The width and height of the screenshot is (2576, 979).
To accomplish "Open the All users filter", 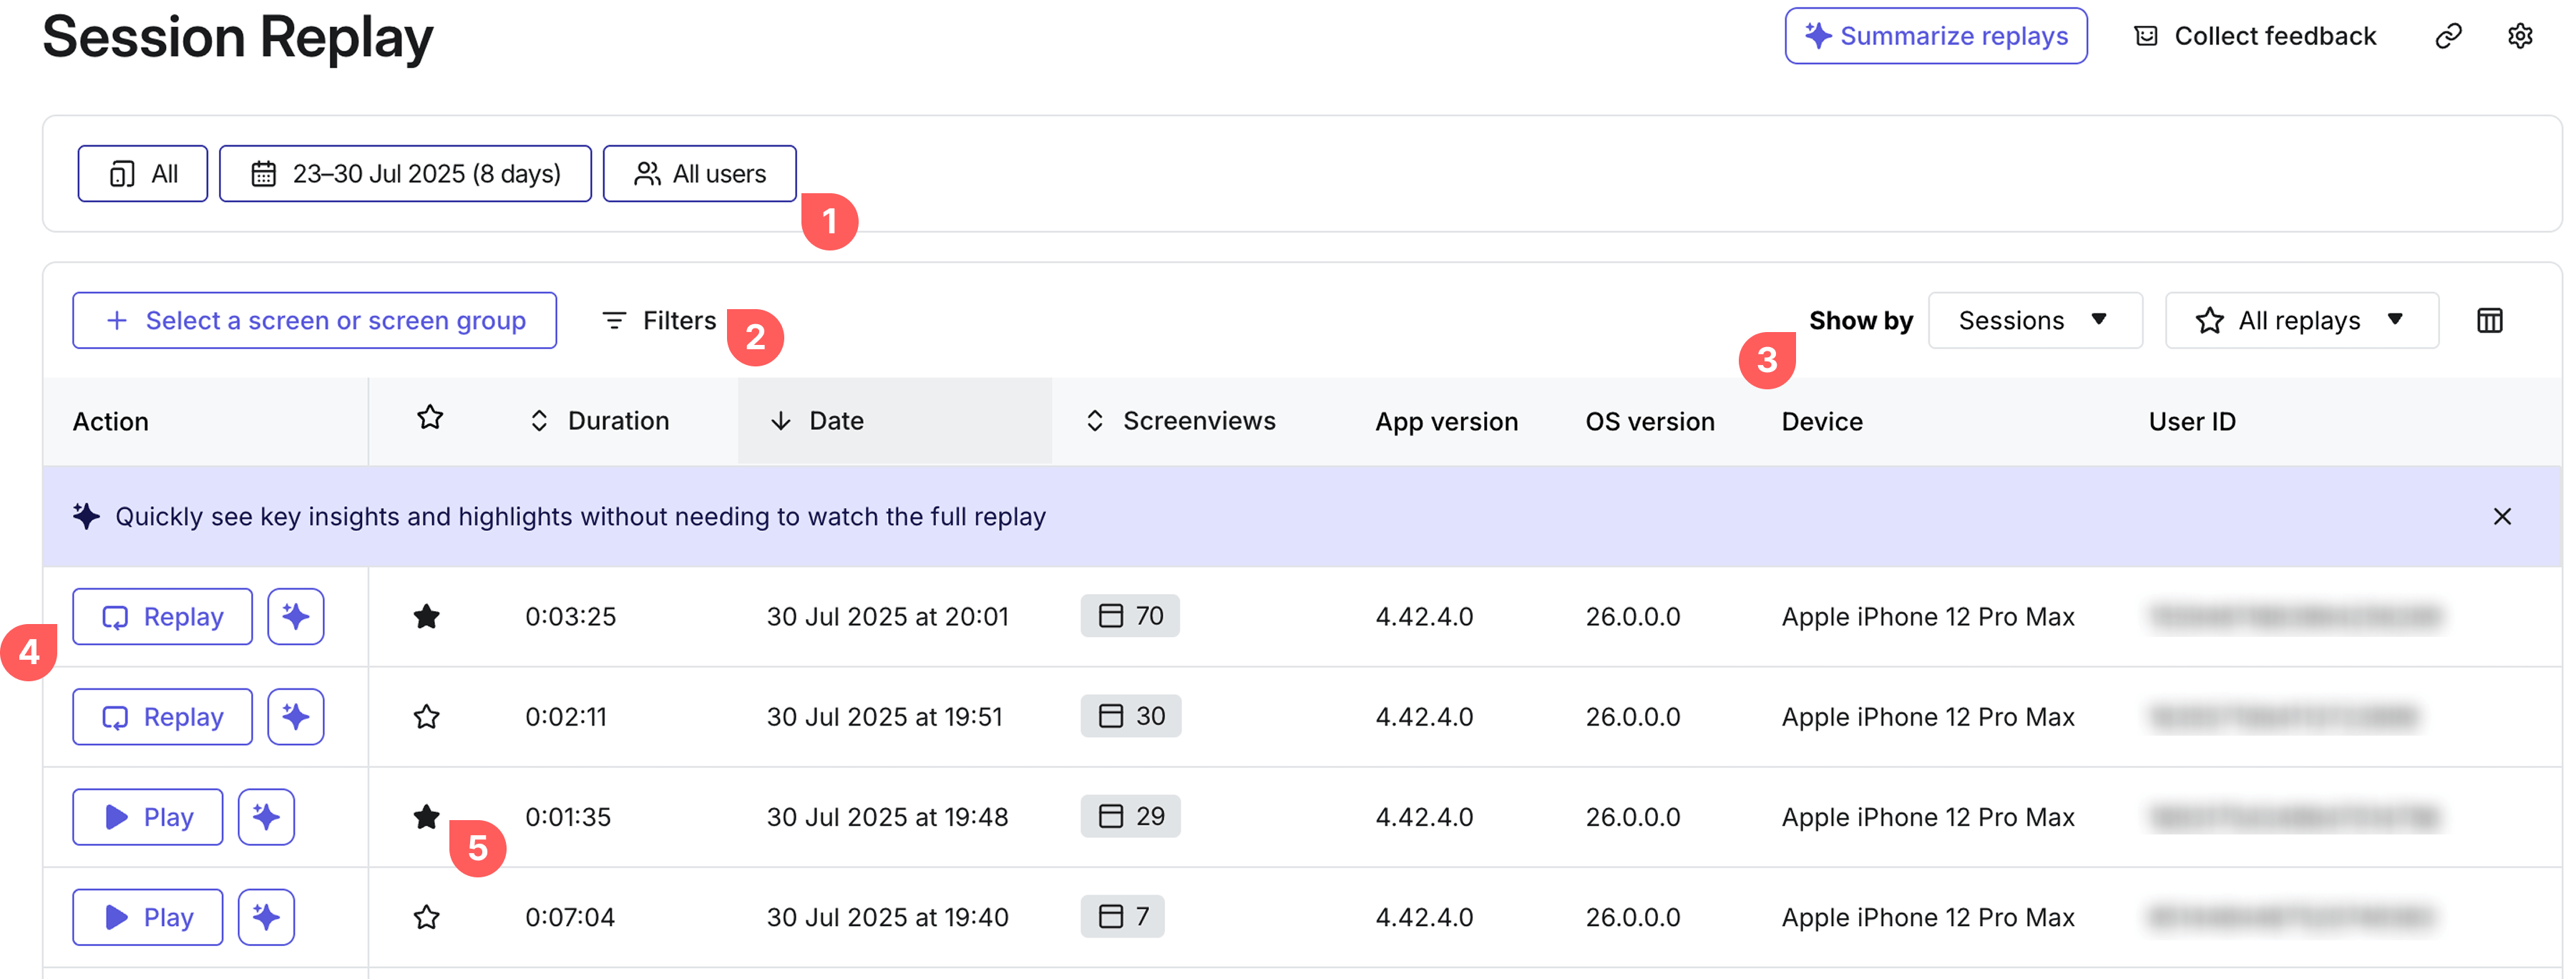I will [699, 173].
